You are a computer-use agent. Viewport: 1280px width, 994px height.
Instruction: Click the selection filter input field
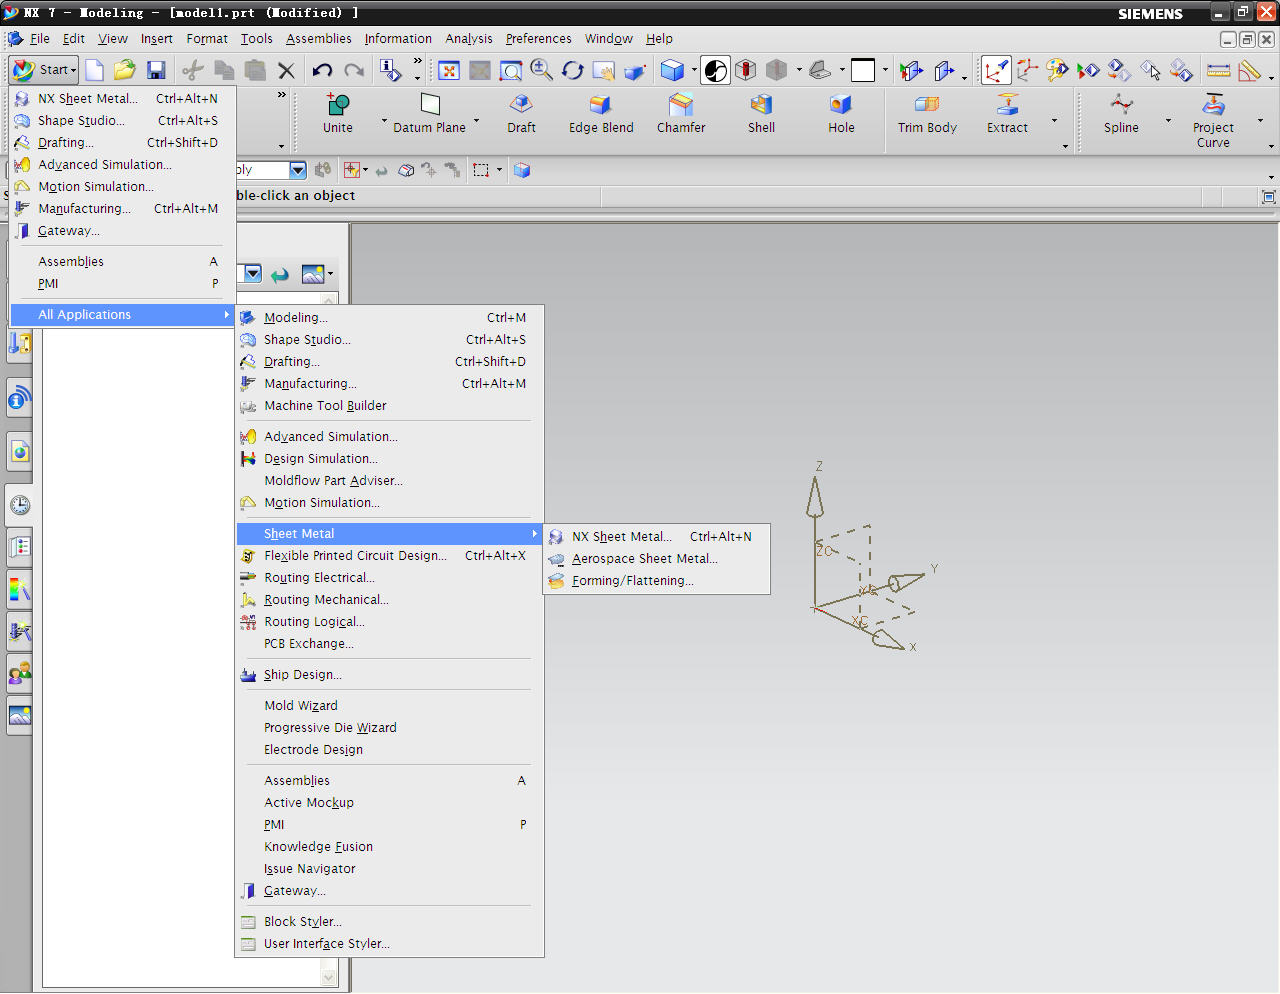coord(262,170)
